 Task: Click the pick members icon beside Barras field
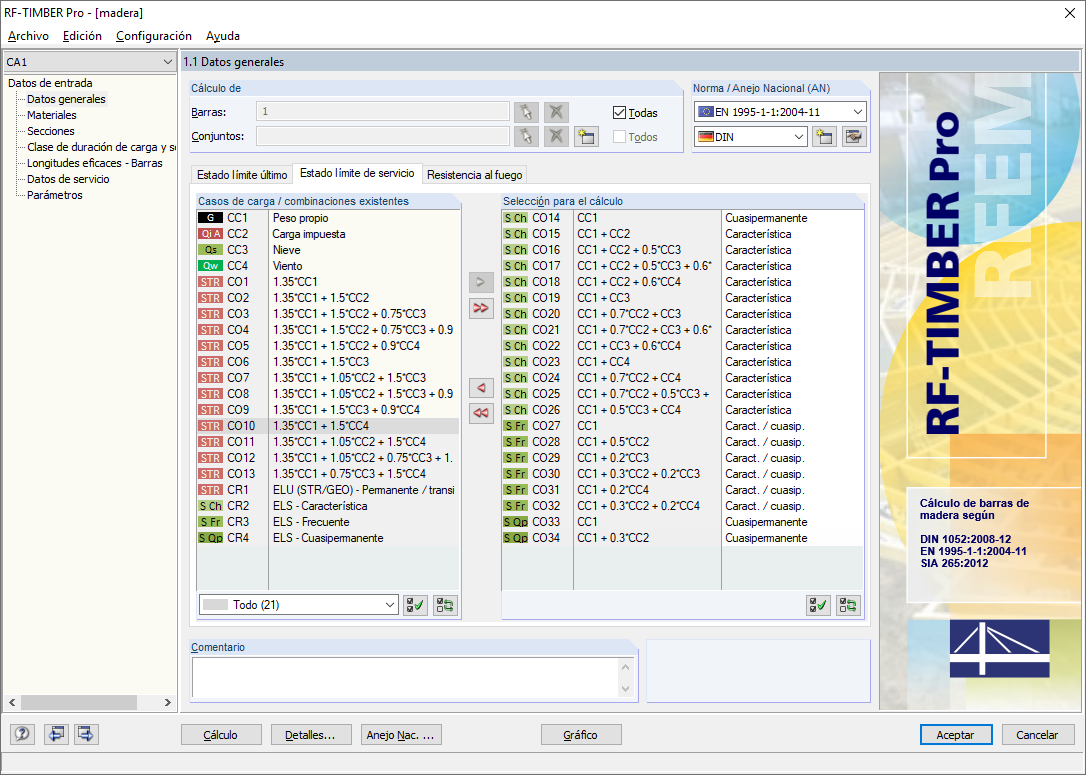tap(526, 112)
